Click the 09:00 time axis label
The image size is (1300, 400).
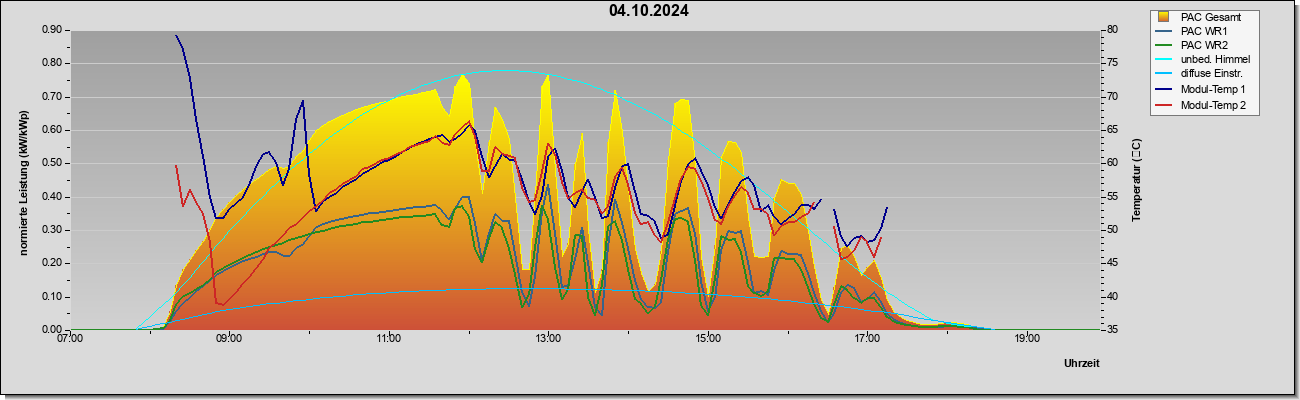(x=229, y=338)
